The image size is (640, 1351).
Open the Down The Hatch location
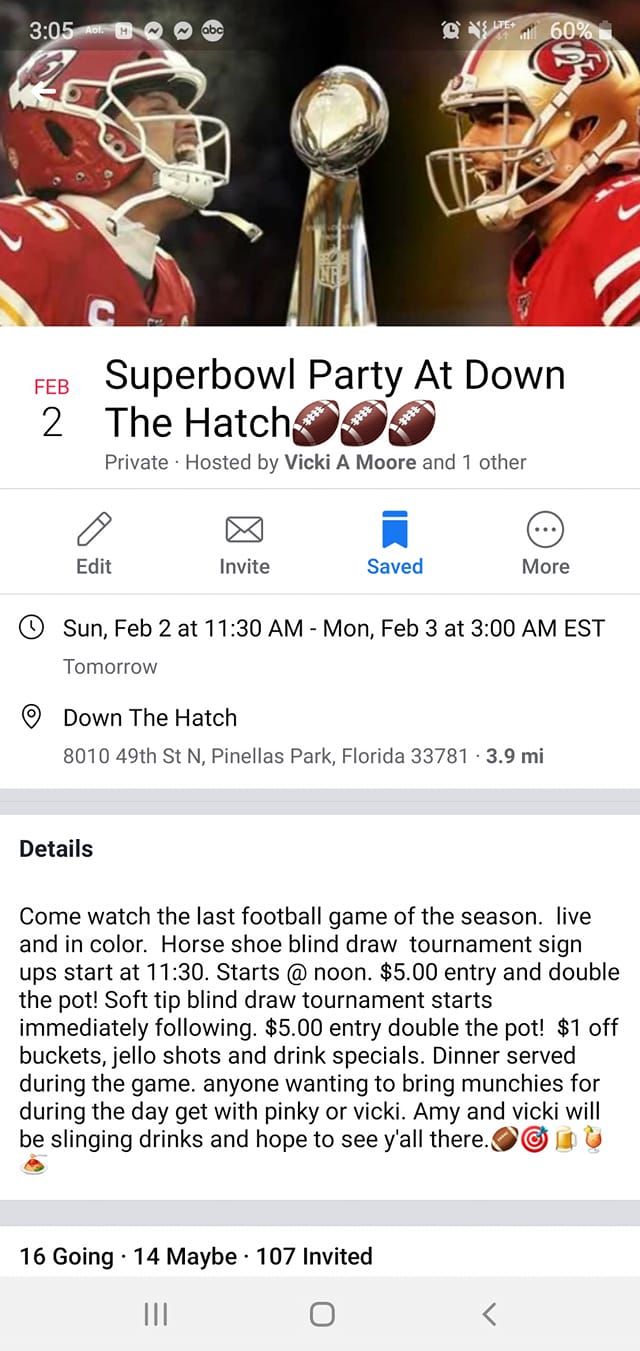point(150,718)
